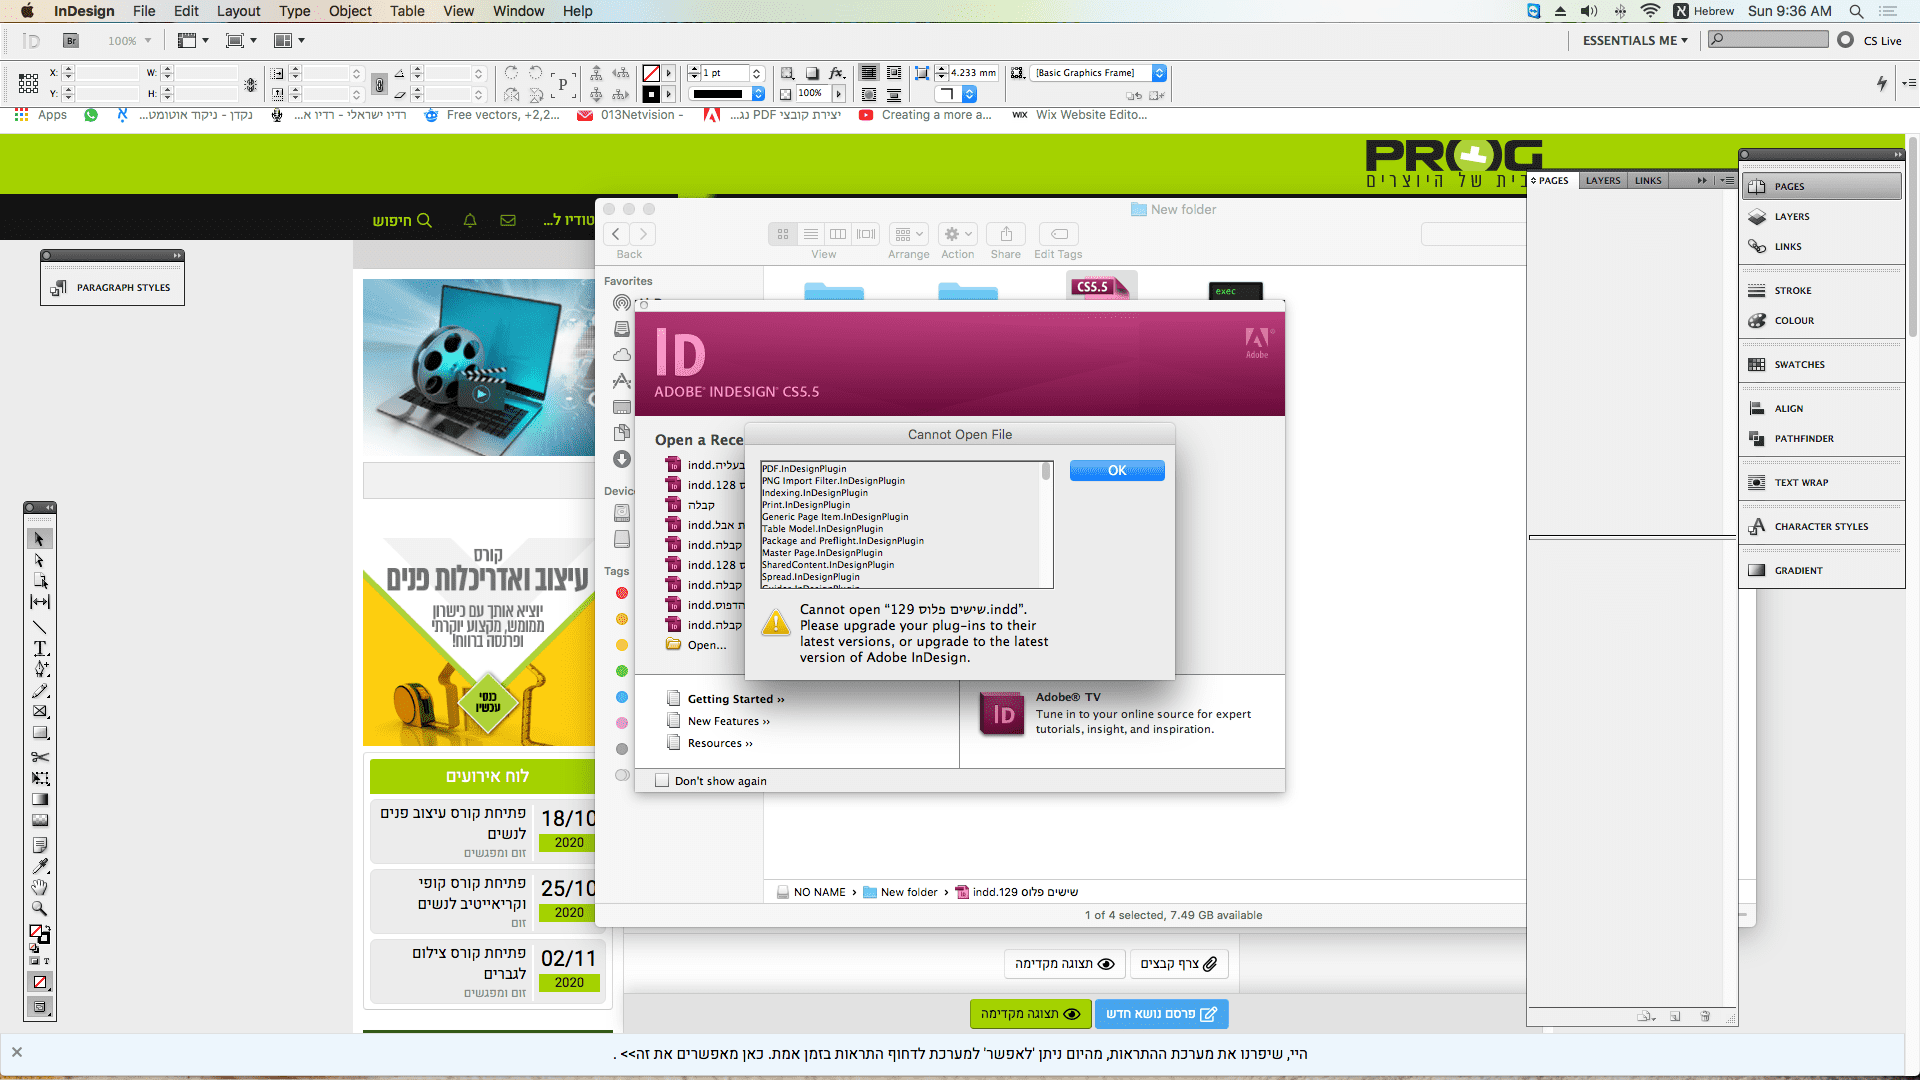Select the Type tool in toolbox
The height and width of the screenshot is (1080, 1920).
click(40, 648)
